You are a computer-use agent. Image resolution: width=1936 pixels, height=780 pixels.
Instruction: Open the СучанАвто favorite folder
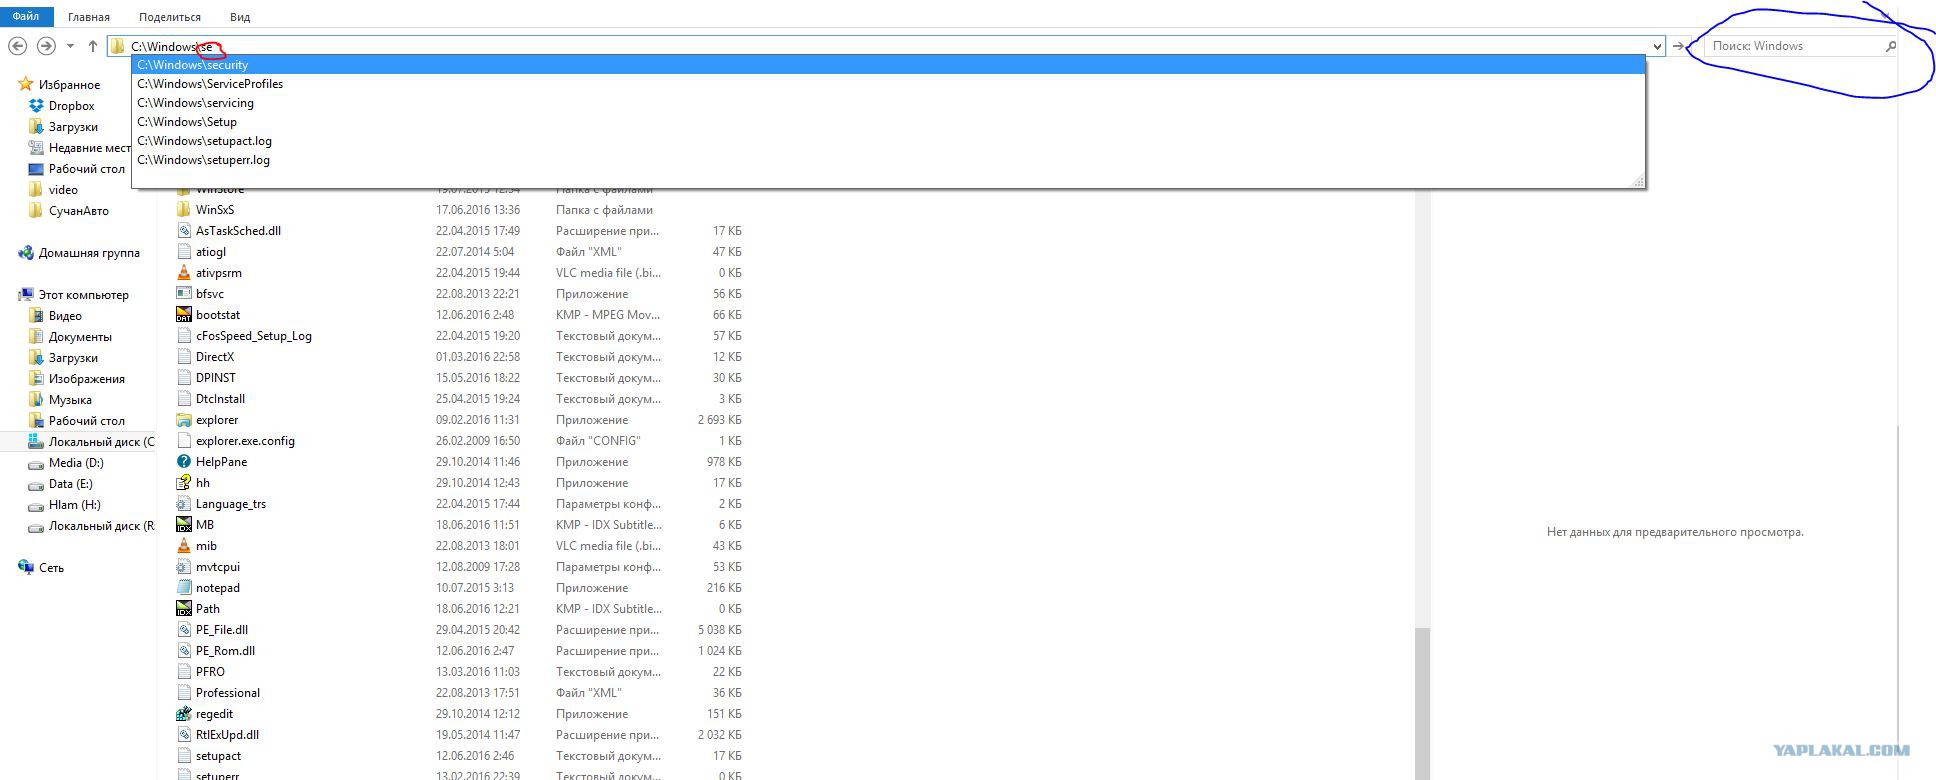pyautogui.click(x=79, y=211)
